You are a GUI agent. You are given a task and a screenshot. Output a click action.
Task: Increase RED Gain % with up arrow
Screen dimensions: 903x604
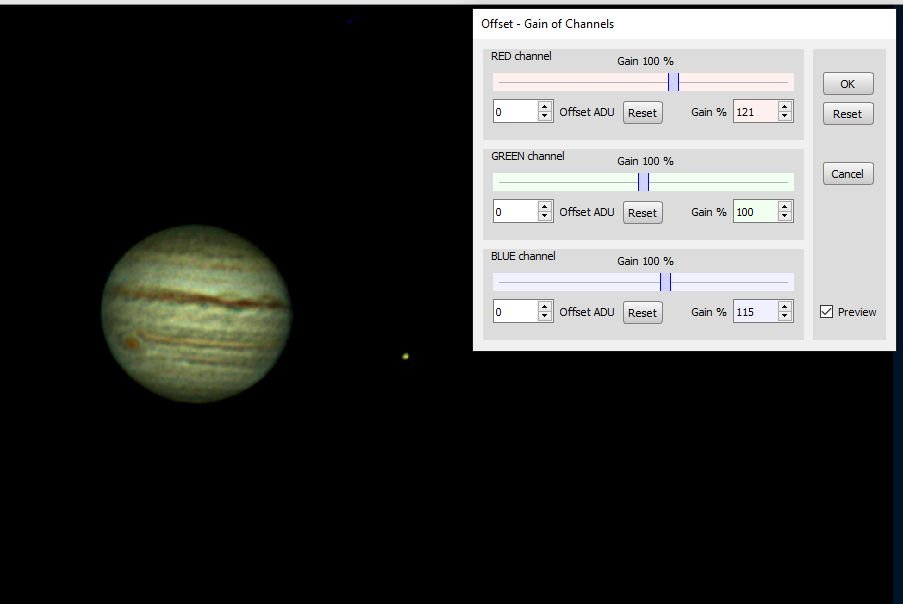[785, 106]
